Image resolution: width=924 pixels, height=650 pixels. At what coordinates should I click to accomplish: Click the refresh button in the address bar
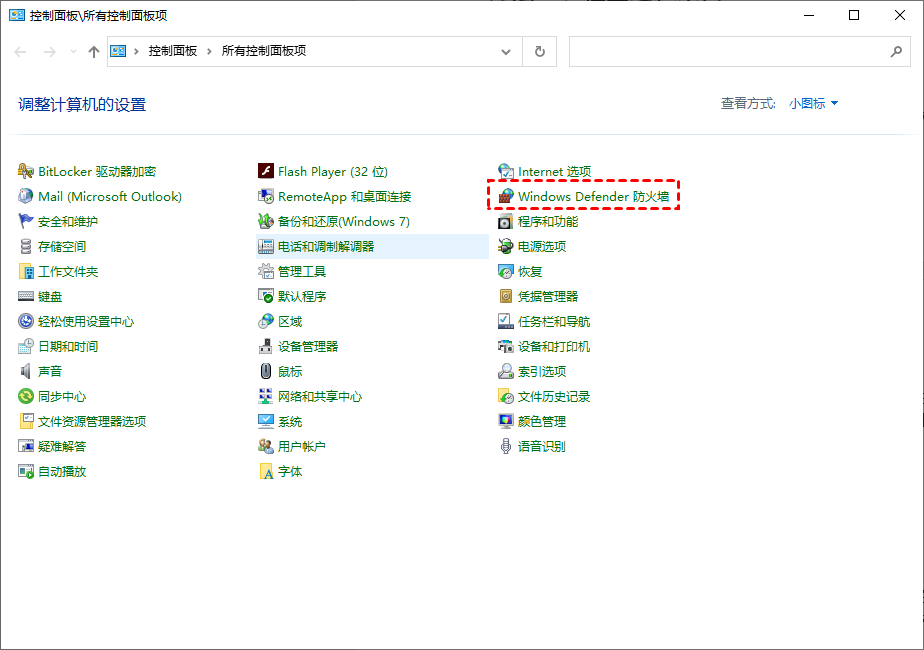539,51
